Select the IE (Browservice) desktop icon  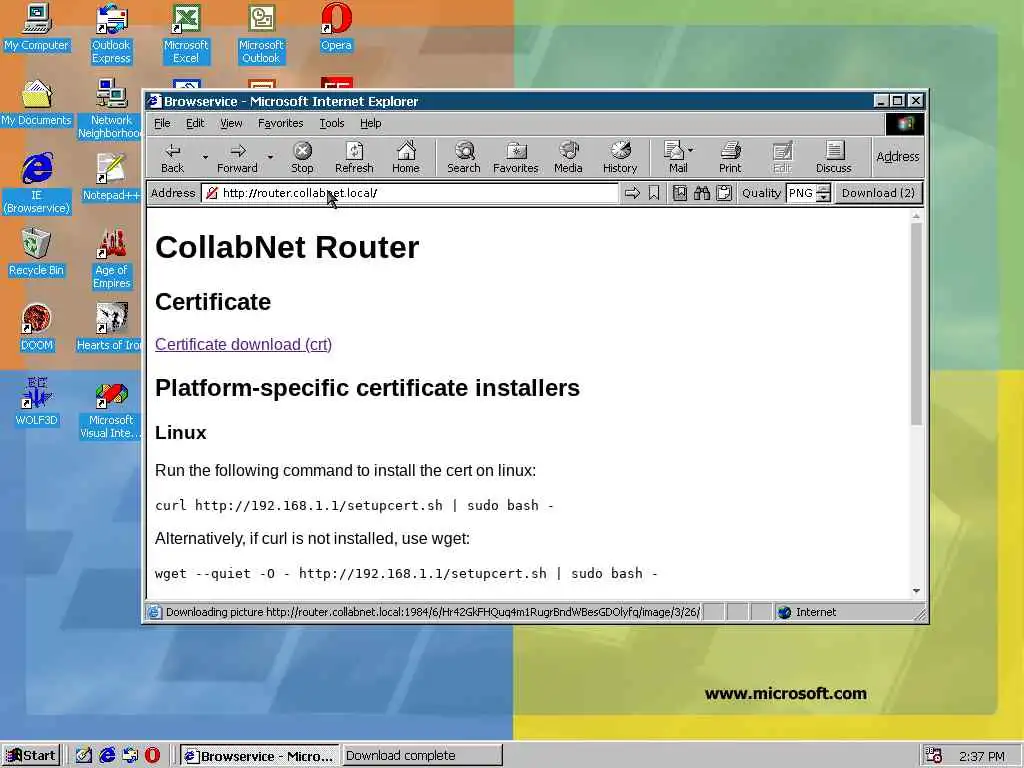pyautogui.click(x=37, y=183)
